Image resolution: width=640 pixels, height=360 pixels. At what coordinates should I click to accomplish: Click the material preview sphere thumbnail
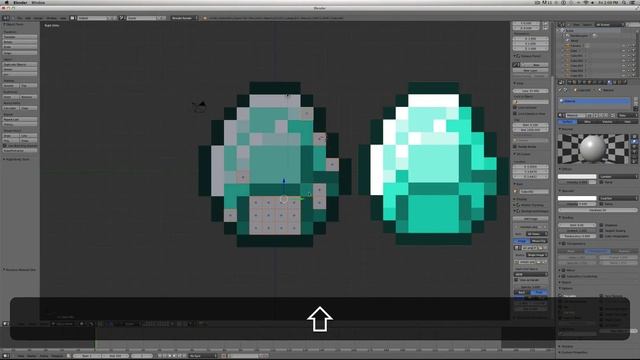pyautogui.click(x=593, y=149)
